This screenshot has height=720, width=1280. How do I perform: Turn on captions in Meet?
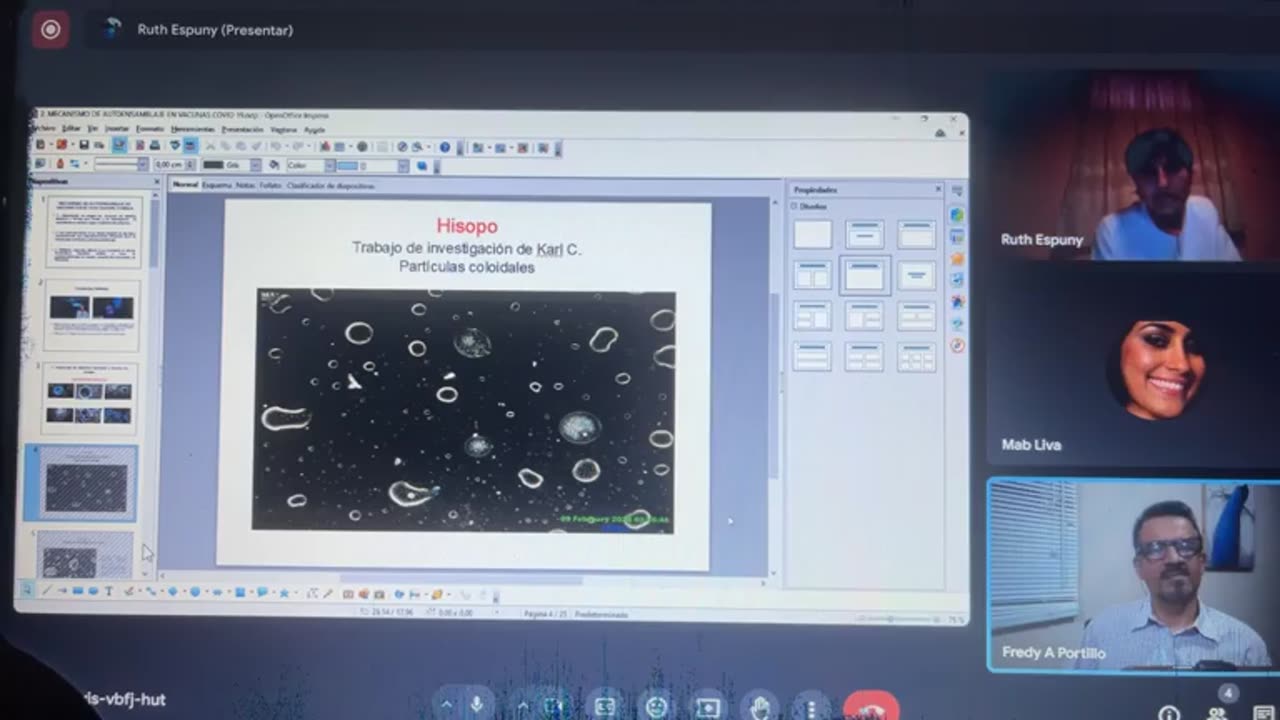tap(604, 706)
